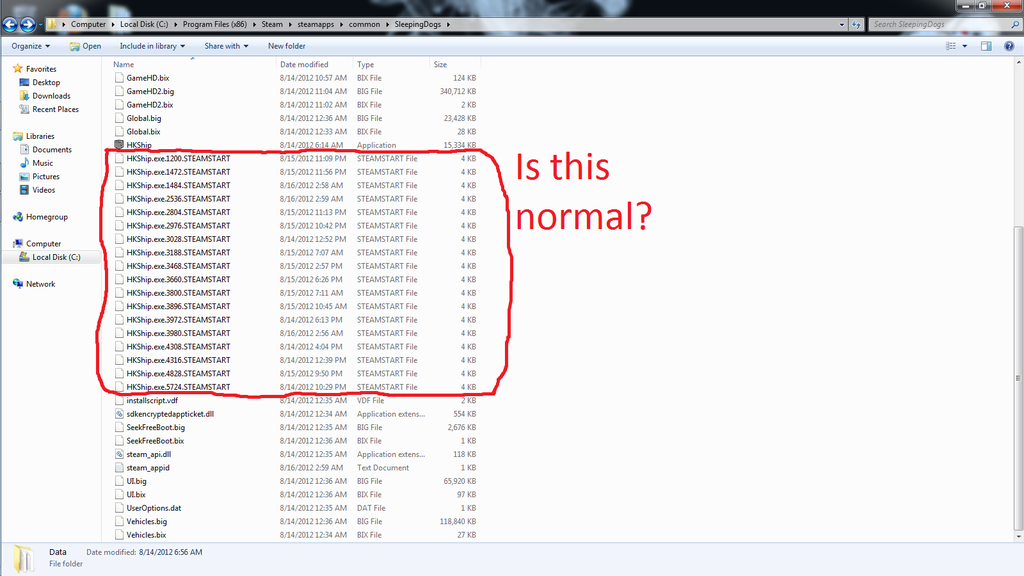This screenshot has width=1024, height=576.
Task: Go back with the Back arrow button
Action: click(10, 25)
